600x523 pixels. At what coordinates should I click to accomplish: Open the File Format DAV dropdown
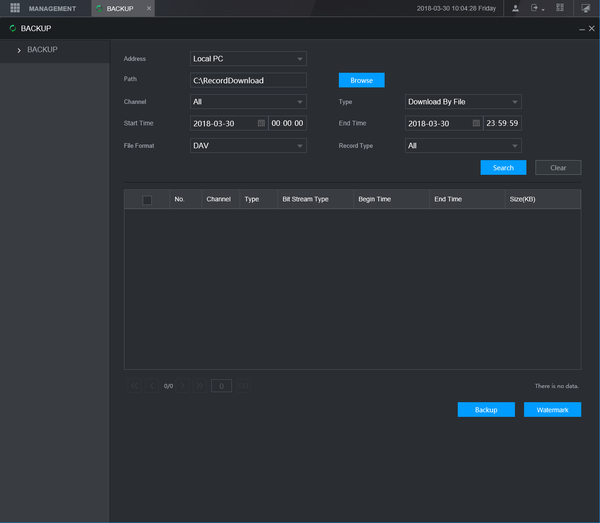tap(248, 145)
